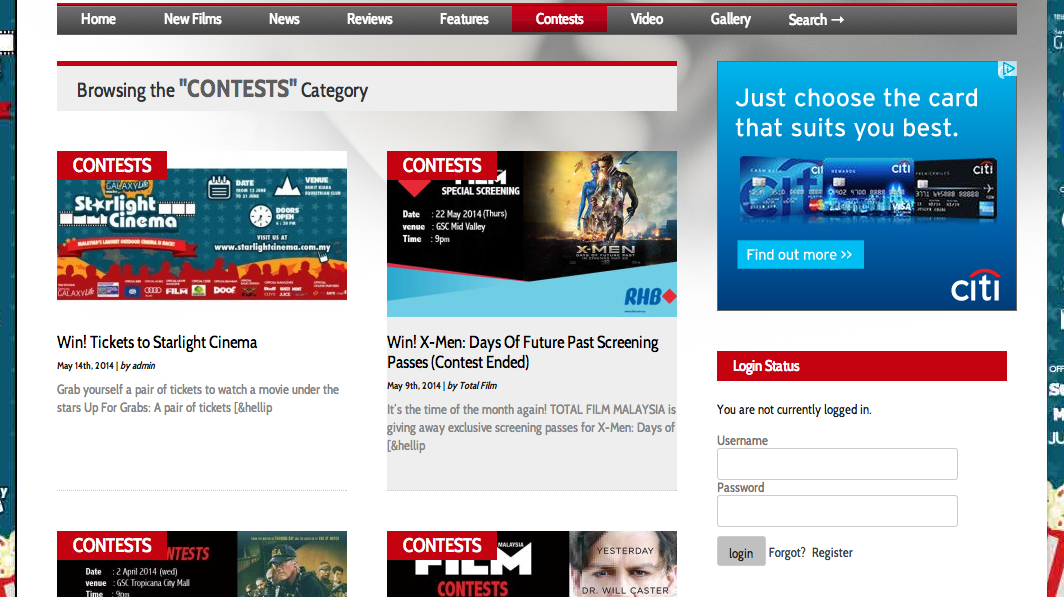Click the Register link
The image size is (1064, 597).
point(832,553)
